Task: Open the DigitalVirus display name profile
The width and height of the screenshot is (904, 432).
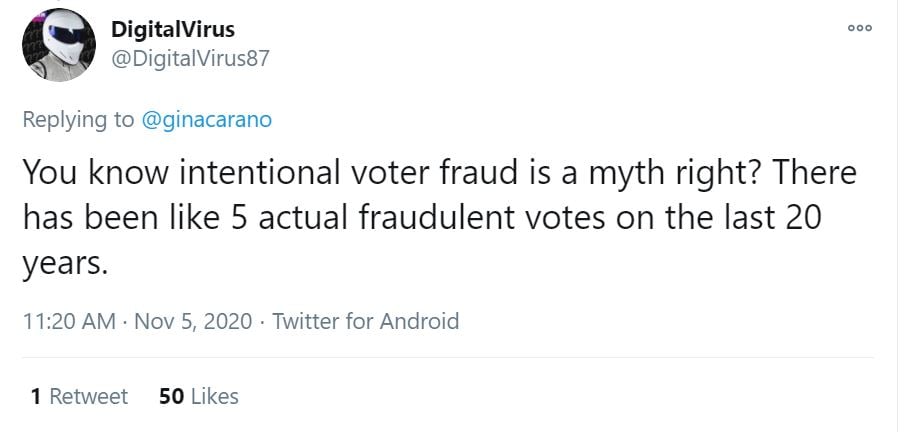Action: 172,30
